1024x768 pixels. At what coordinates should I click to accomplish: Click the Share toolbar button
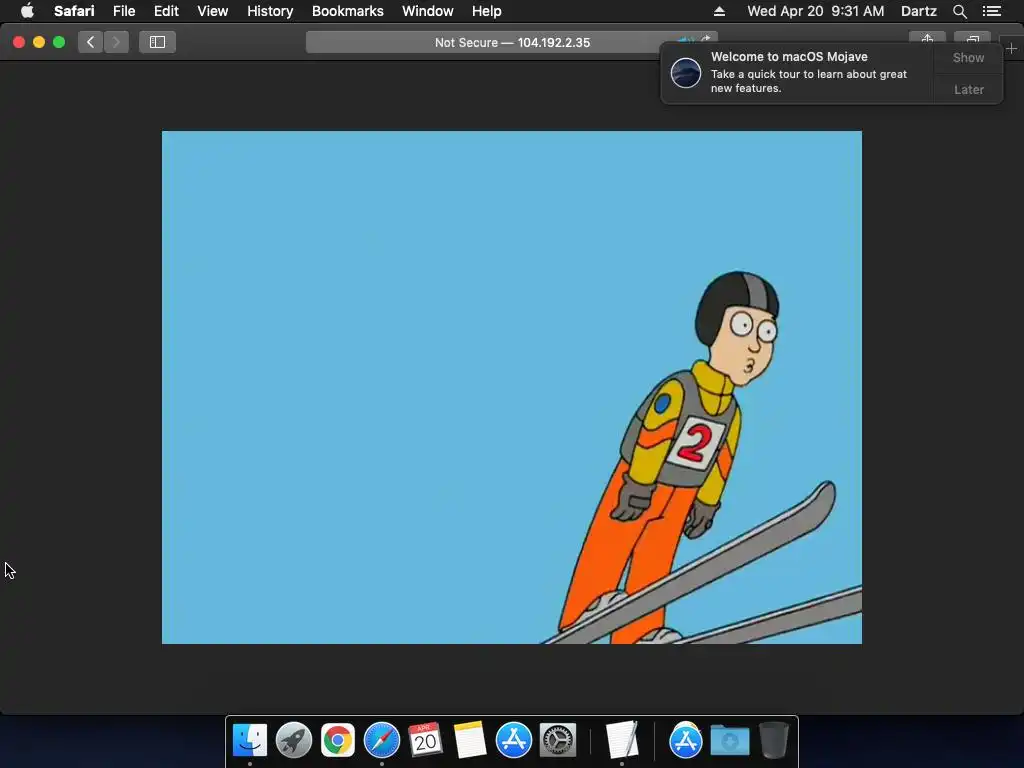(927, 39)
